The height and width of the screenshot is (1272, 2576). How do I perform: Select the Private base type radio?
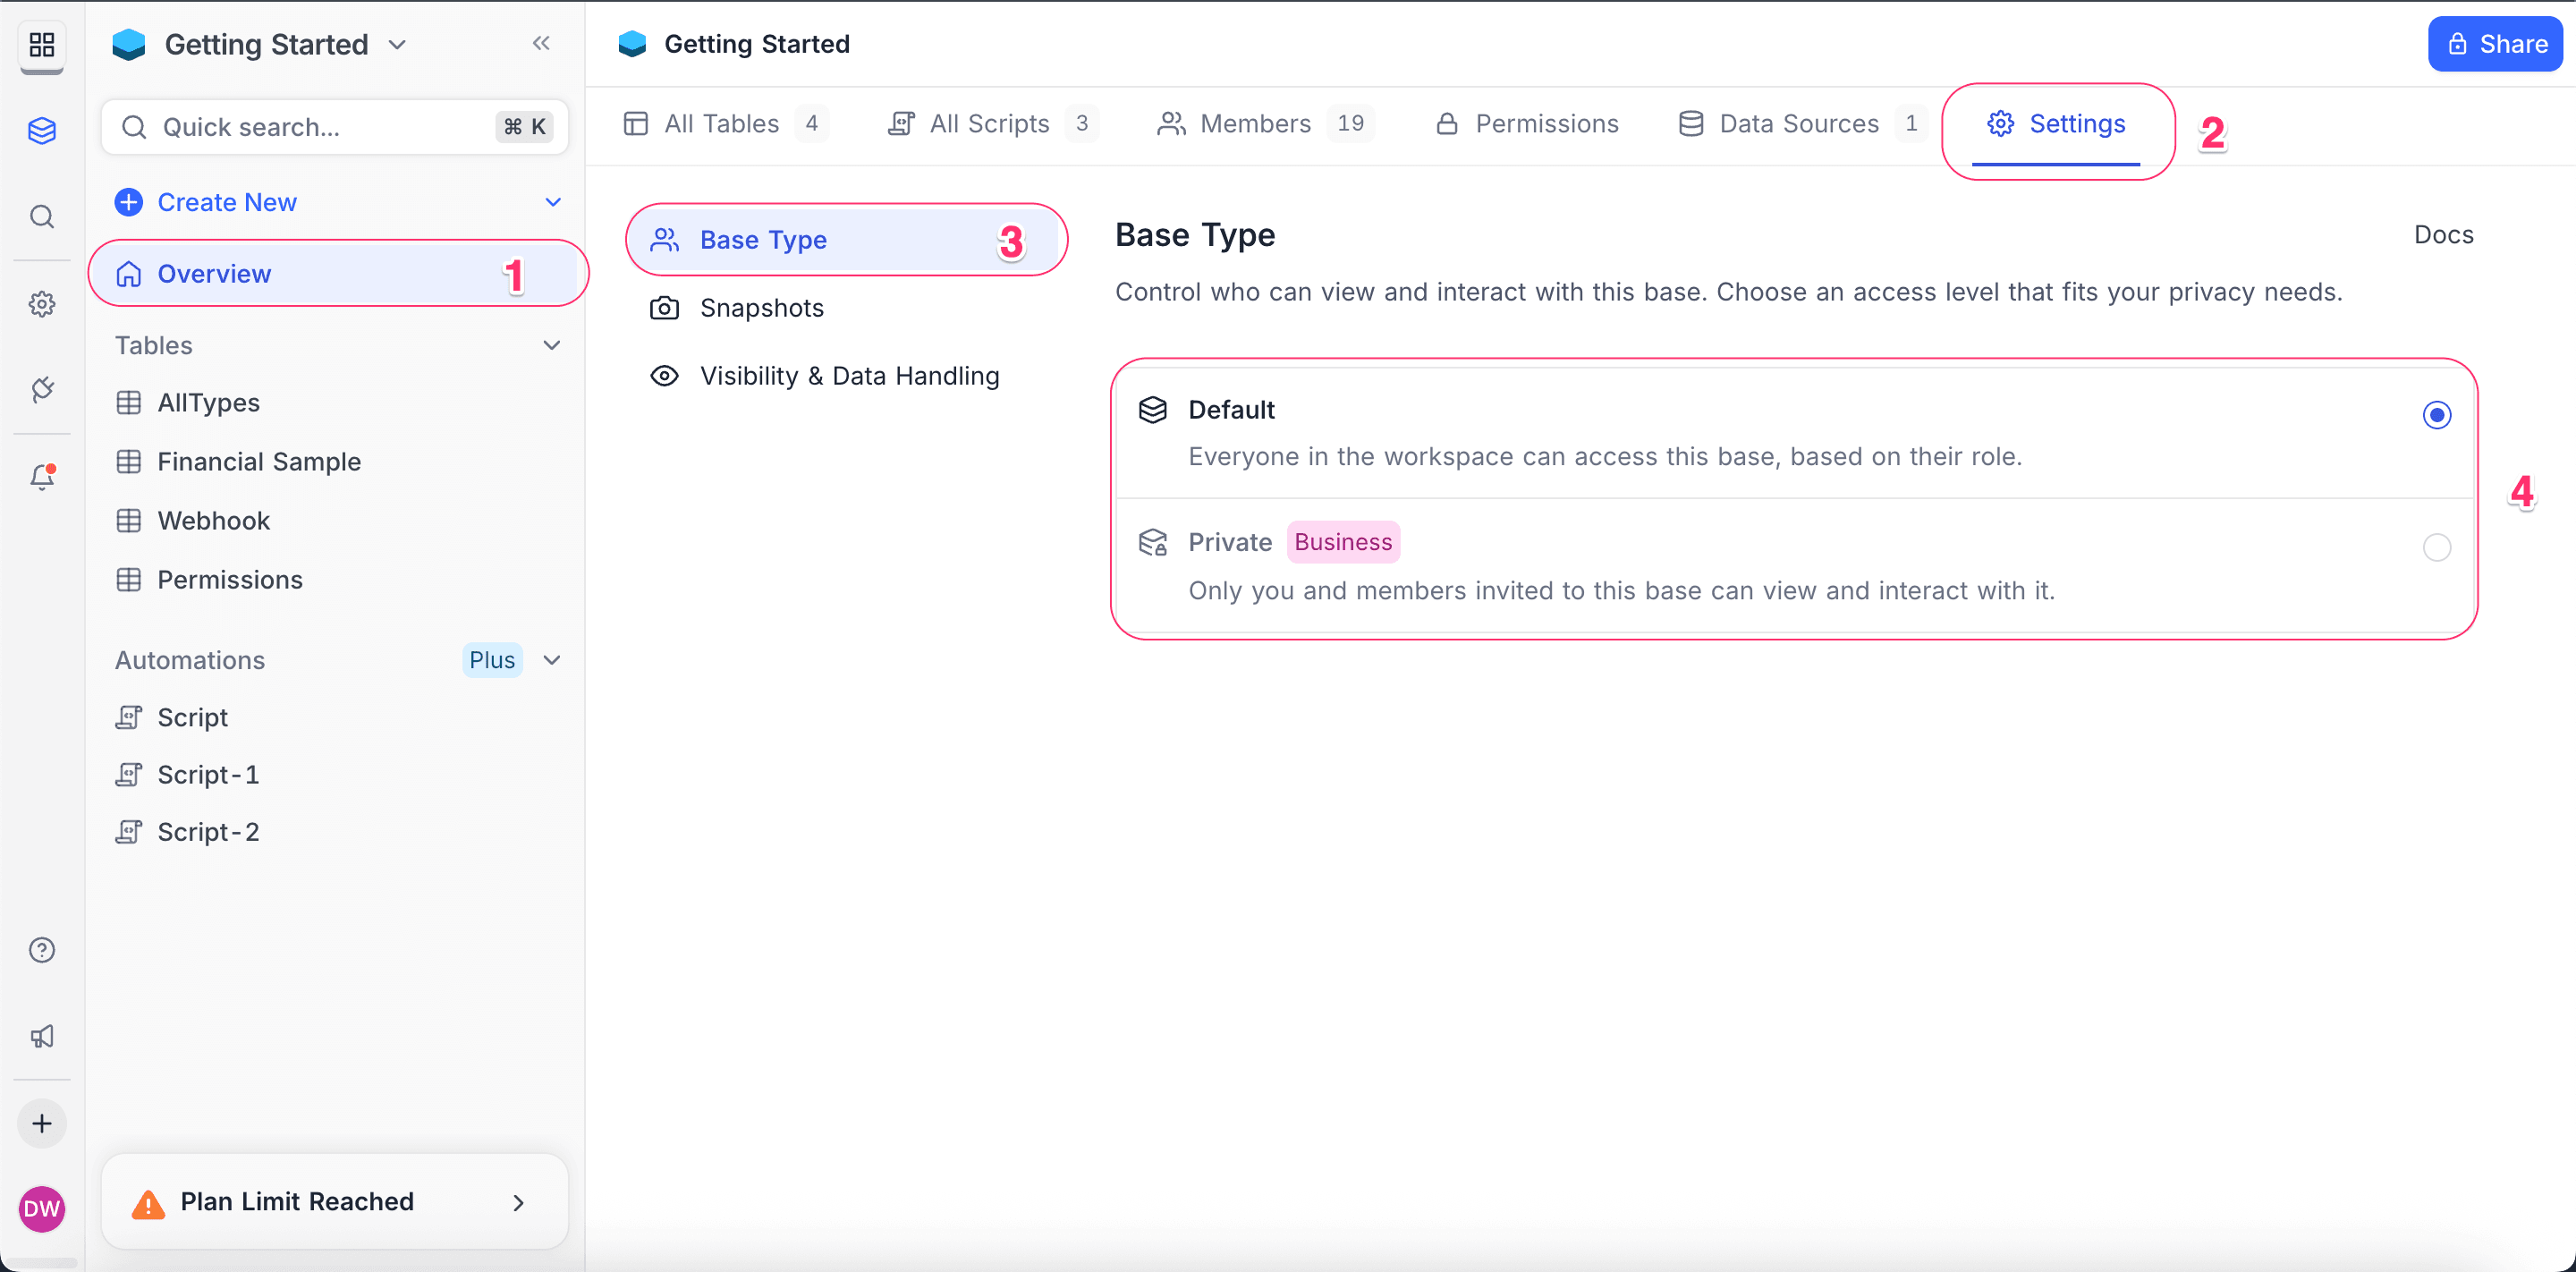pyautogui.click(x=2436, y=547)
